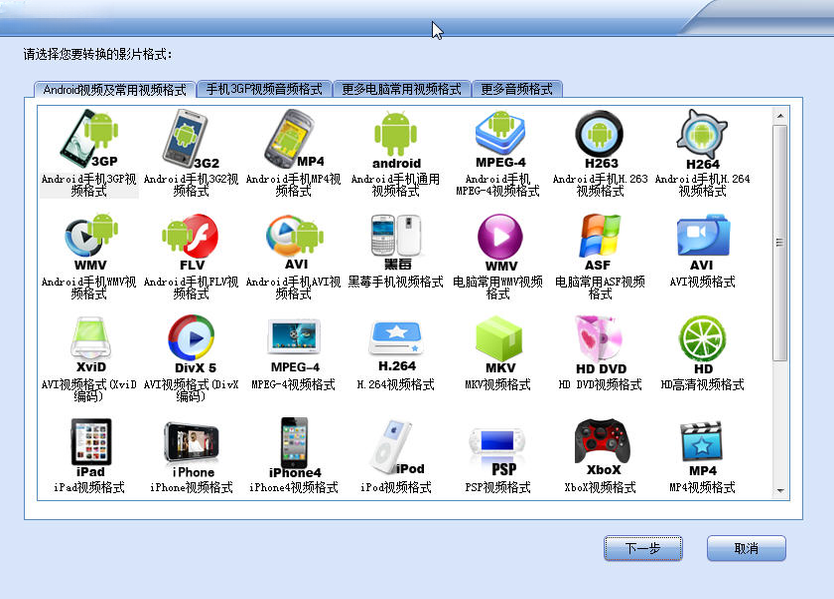Pick the HD lime slice format icon
Screen dimensions: 834x599
click(x=703, y=345)
